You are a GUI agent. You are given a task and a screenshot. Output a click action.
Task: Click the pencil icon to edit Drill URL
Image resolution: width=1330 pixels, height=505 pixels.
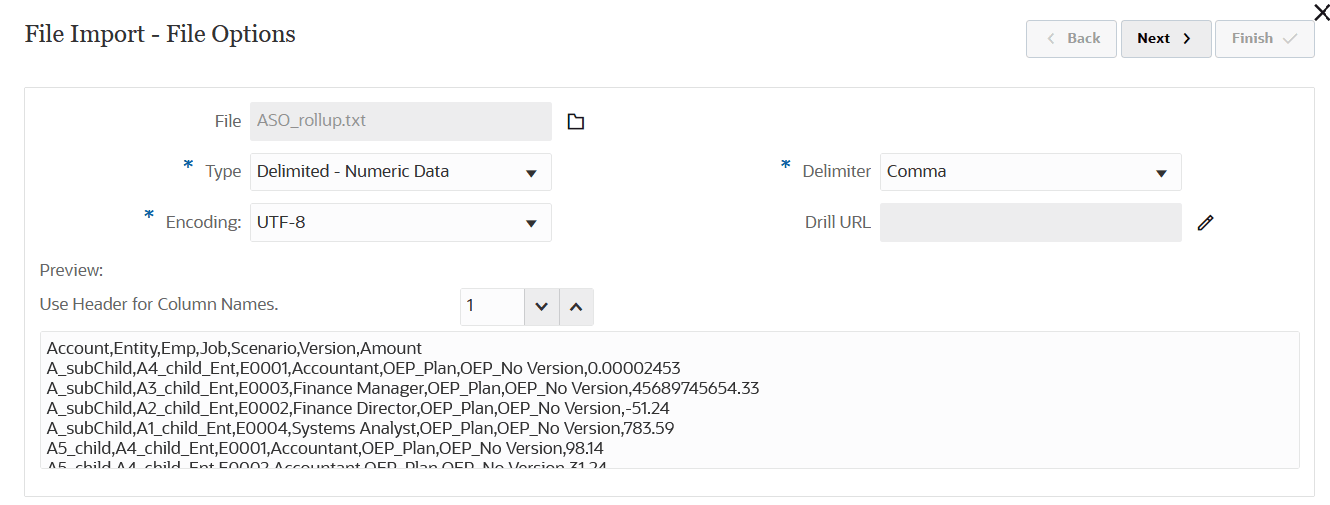tap(1205, 223)
